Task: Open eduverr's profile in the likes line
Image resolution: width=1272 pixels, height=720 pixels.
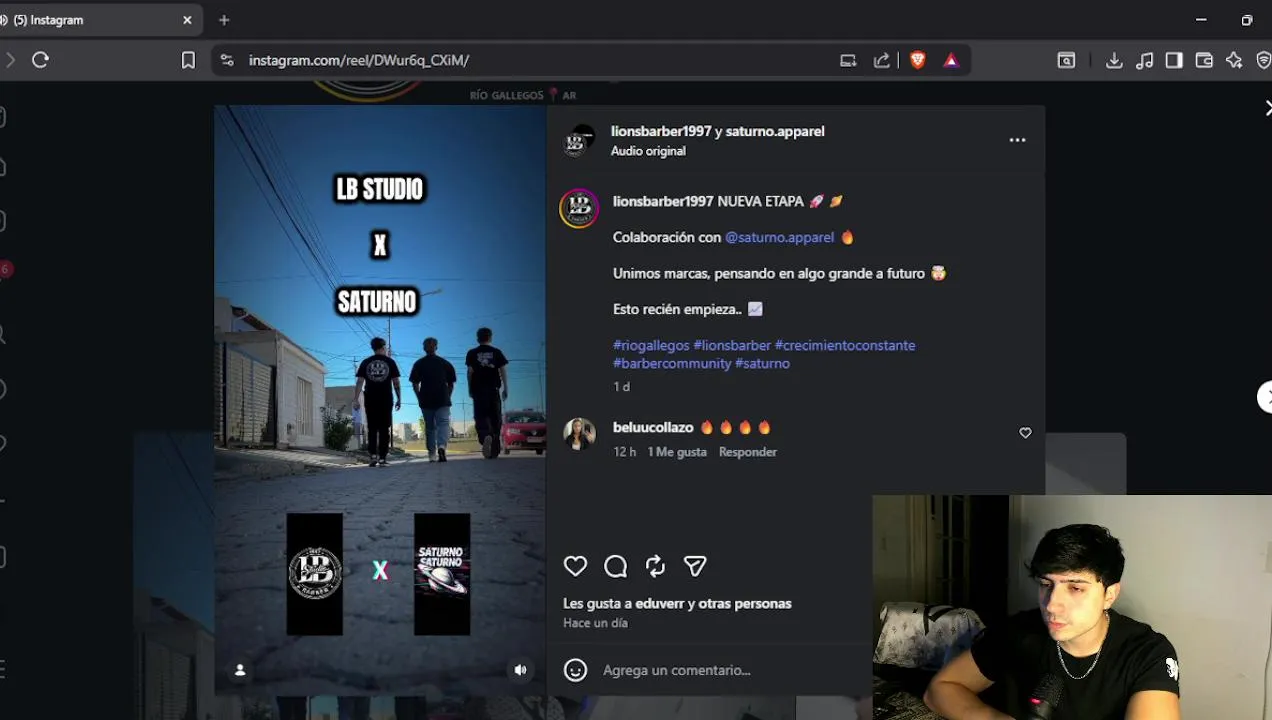Action: tap(660, 603)
